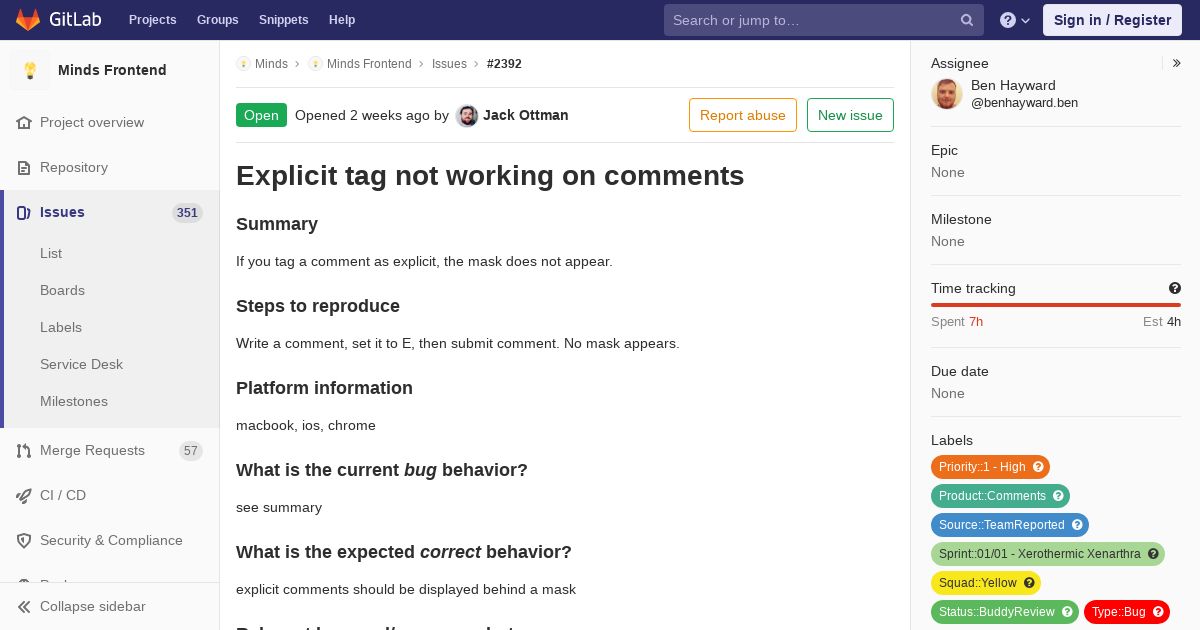This screenshot has width=1200, height=630.
Task: Click the red time tracking progress bar
Action: [1056, 305]
